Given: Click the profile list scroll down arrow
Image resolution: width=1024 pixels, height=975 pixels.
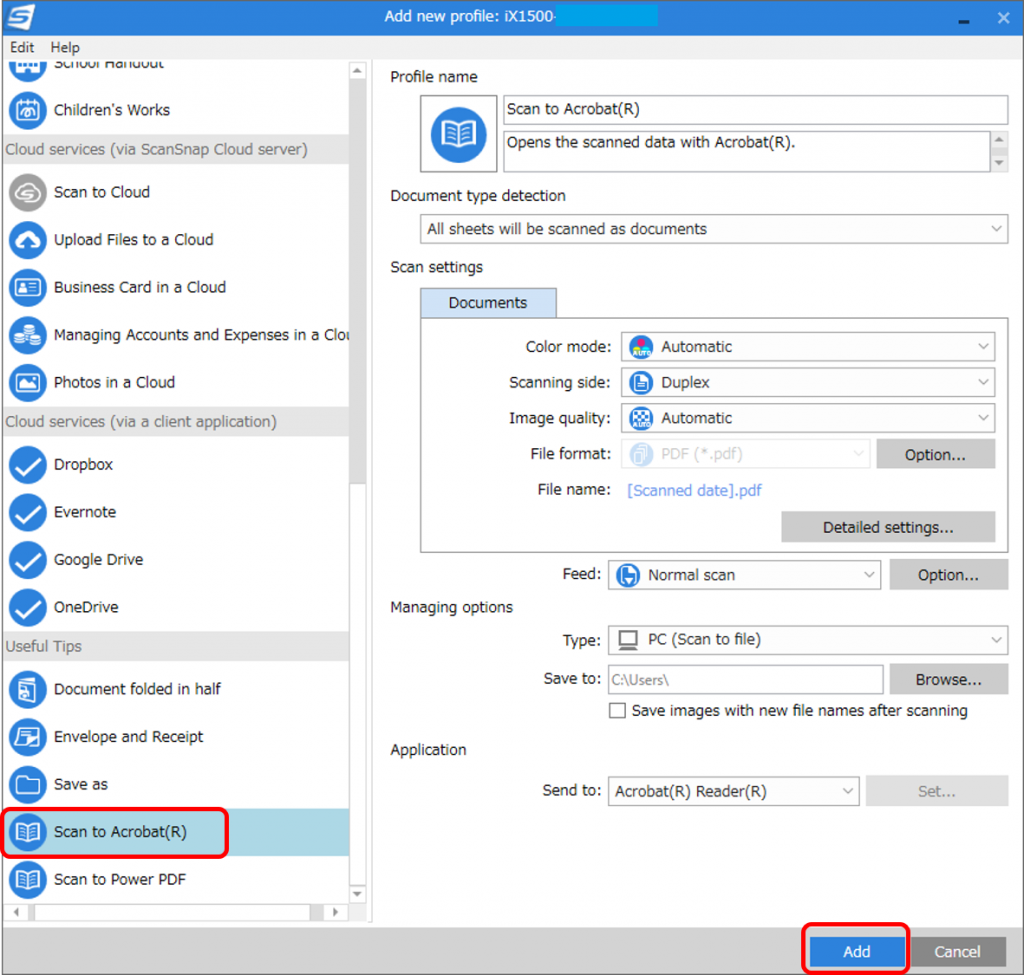Looking at the screenshot, I should 357,893.
